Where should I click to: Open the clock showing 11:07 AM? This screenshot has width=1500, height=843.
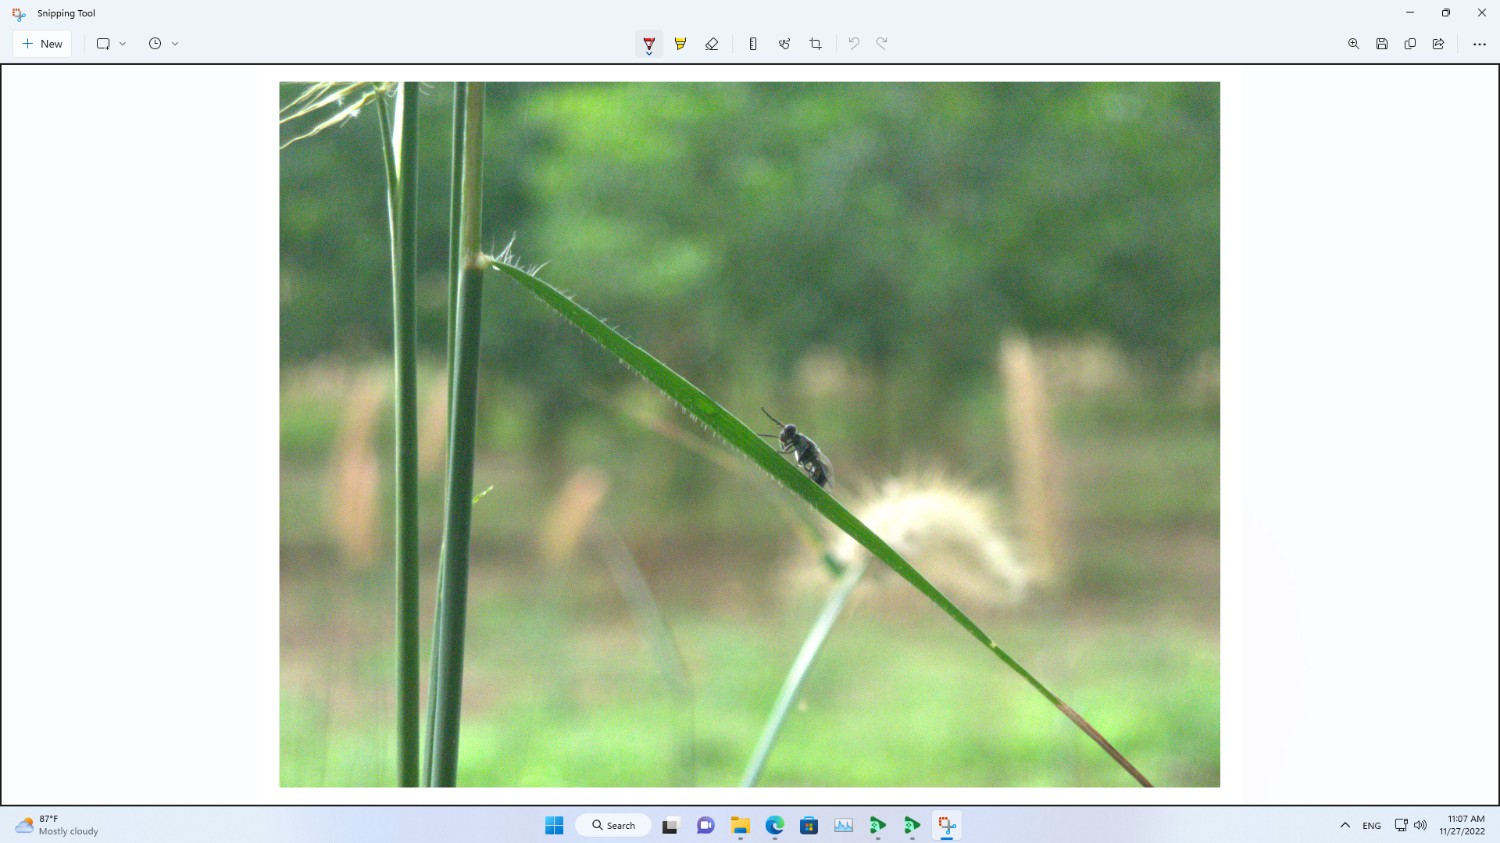click(x=1462, y=825)
